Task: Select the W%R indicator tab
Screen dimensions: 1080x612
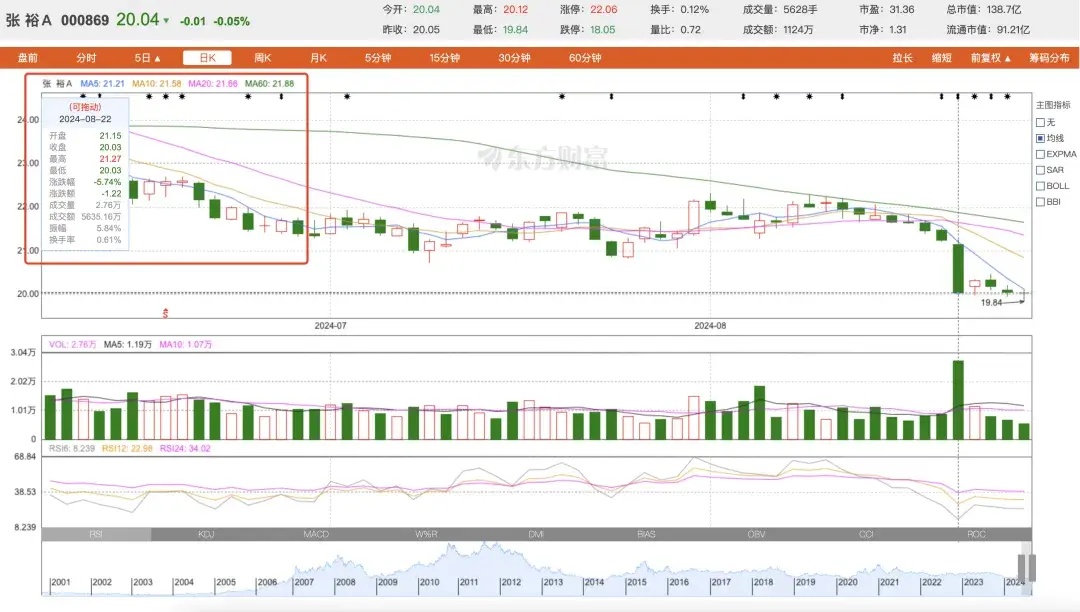Action: [x=426, y=534]
